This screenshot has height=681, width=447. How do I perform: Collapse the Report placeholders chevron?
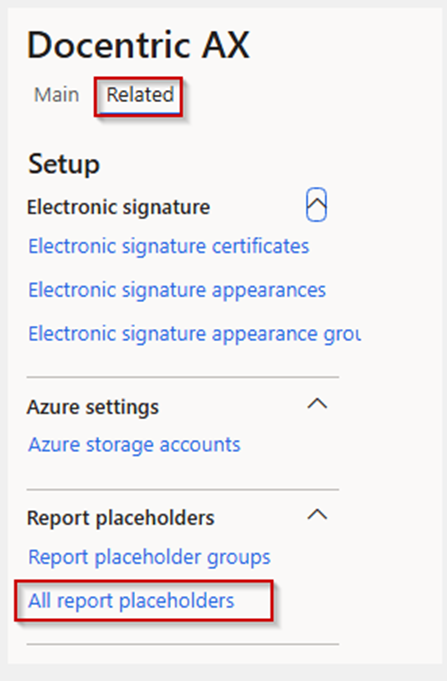(x=317, y=515)
